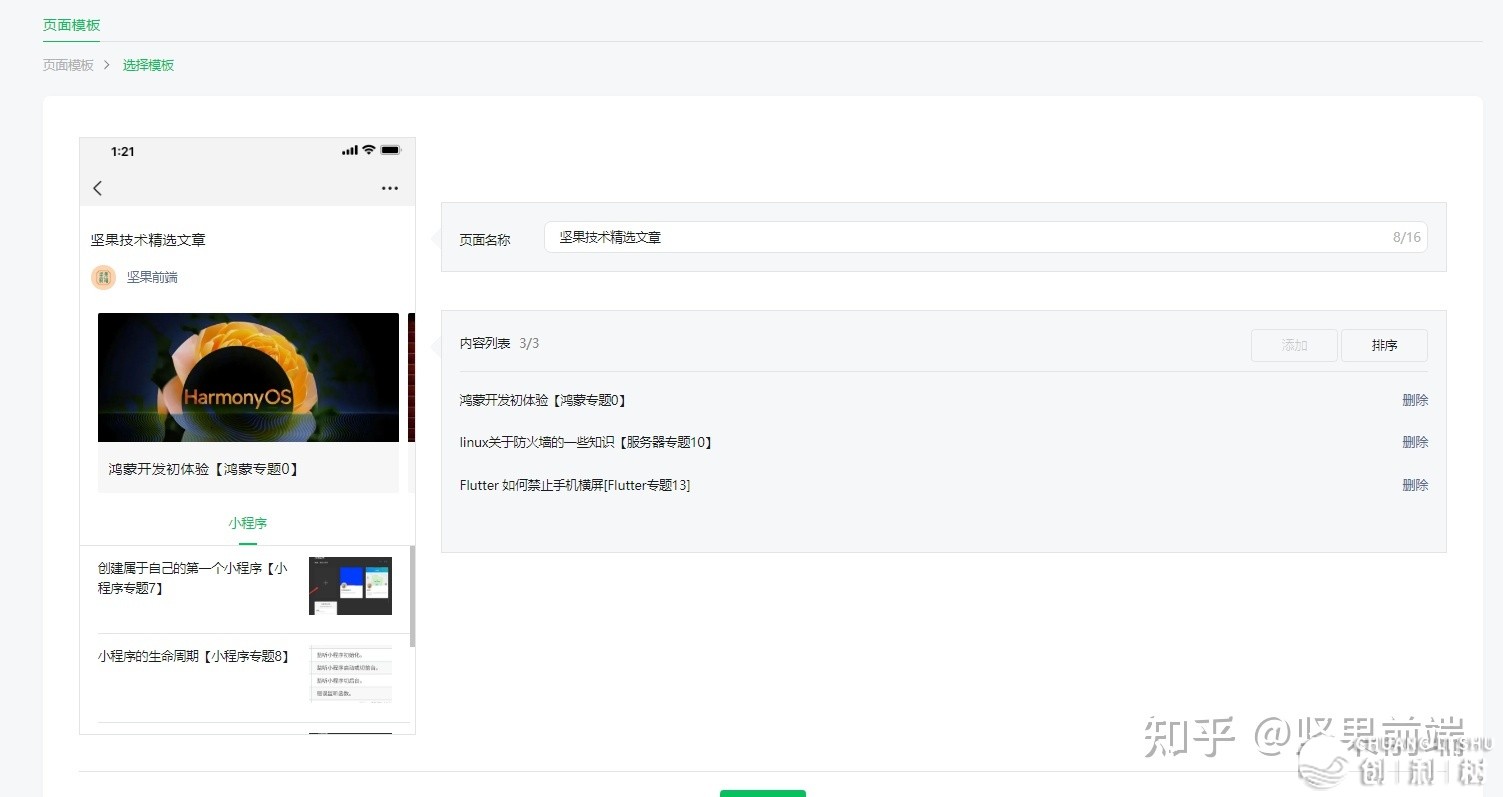Viewport: 1503px width, 797px height.
Task: Click thumbnail of 创建属于自己的第一个小程序 article
Action: click(350, 585)
